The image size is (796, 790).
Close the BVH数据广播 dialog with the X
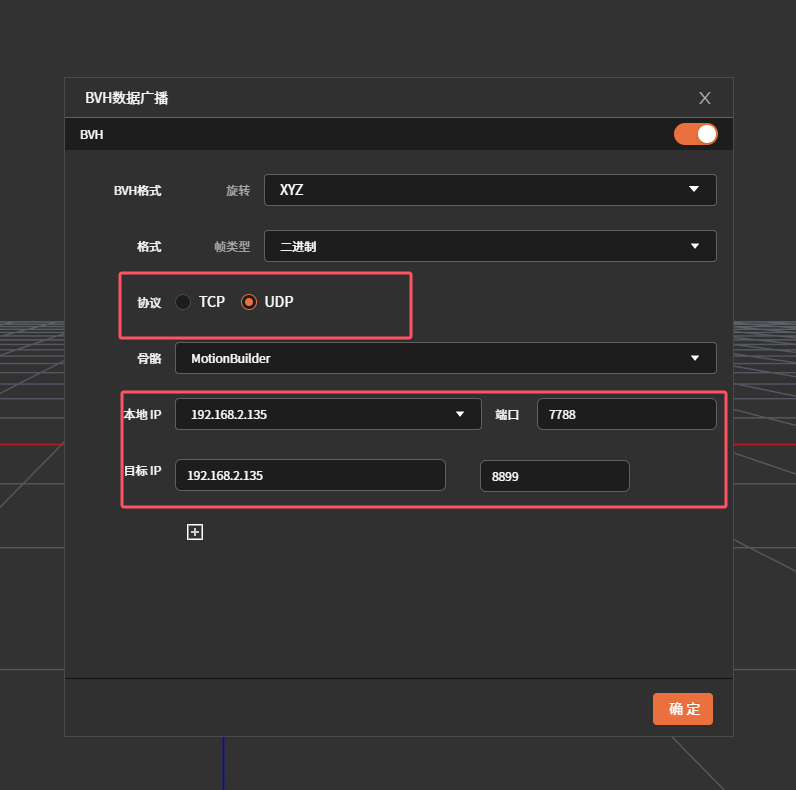[x=705, y=98]
